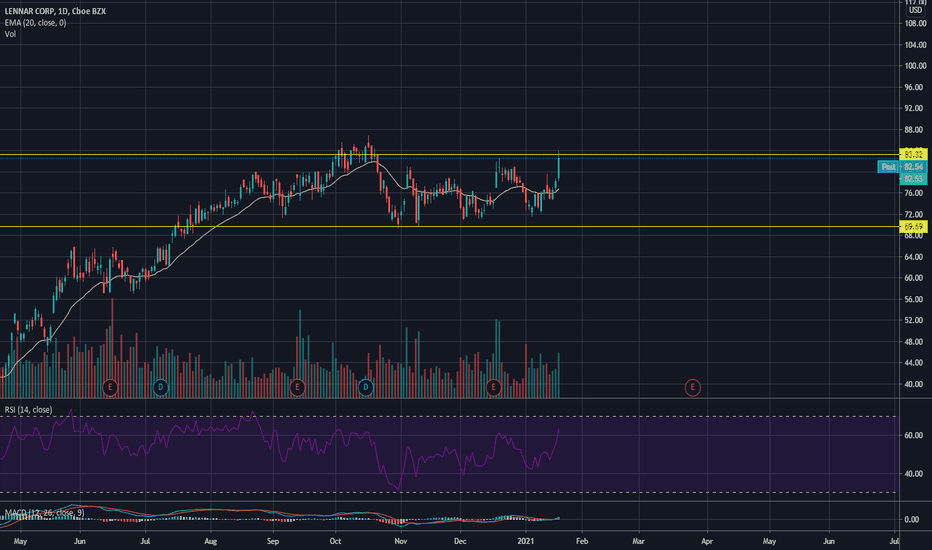
Task: Click the Apr label on the time axis
Action: click(707, 541)
